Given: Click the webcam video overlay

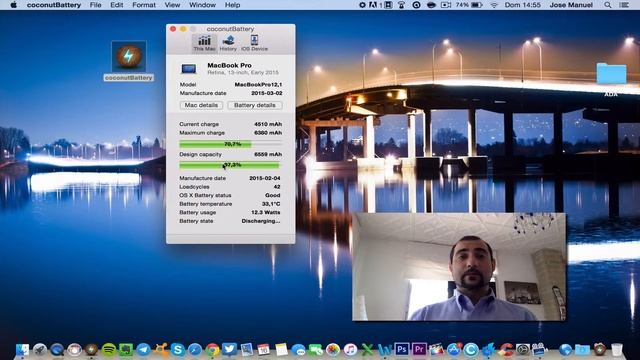Looking at the screenshot, I should pos(459,267).
